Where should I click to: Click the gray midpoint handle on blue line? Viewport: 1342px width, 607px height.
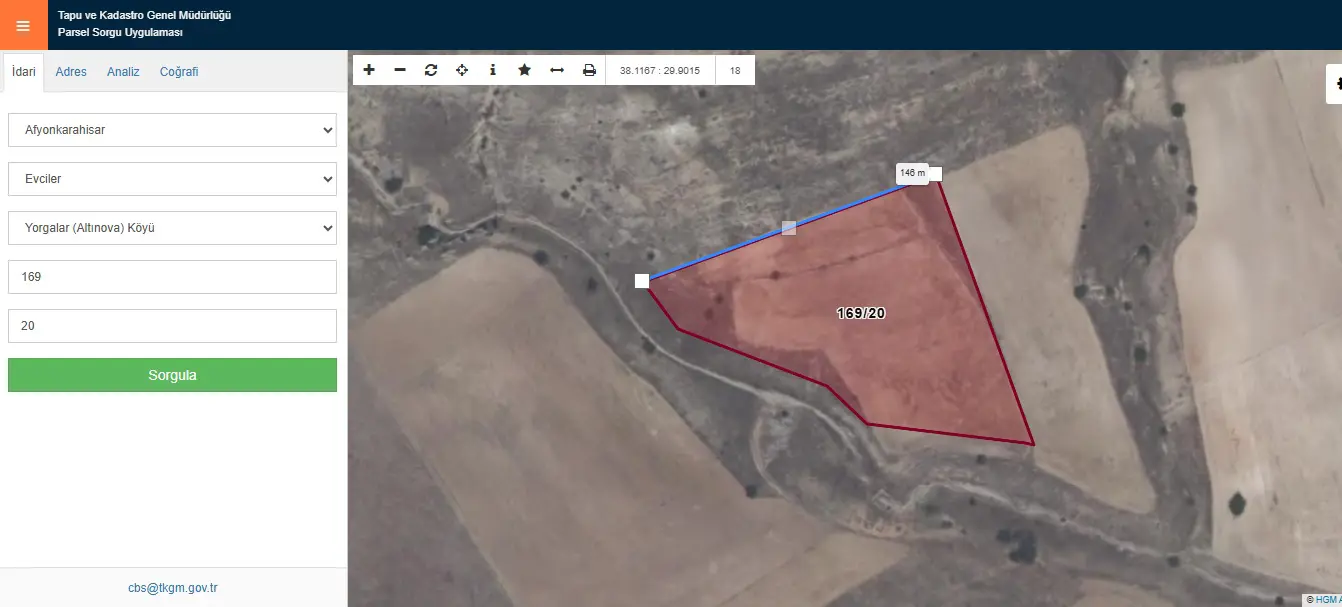pos(789,228)
